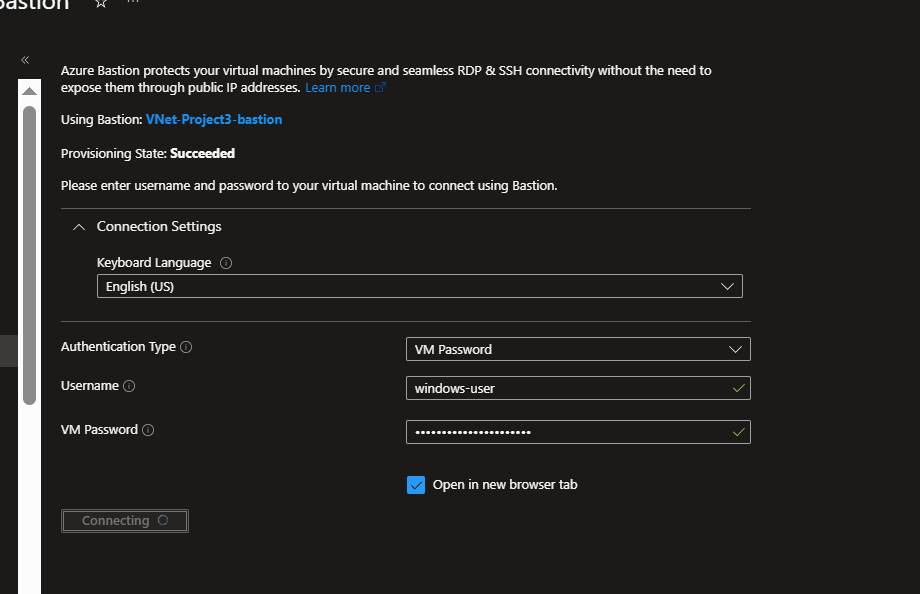Click the favorite star icon beside the title

[100, 4]
